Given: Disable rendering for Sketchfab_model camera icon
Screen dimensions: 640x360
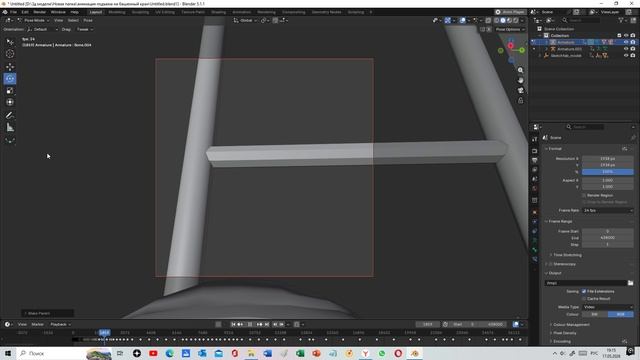Looking at the screenshot, I should tap(632, 55).
